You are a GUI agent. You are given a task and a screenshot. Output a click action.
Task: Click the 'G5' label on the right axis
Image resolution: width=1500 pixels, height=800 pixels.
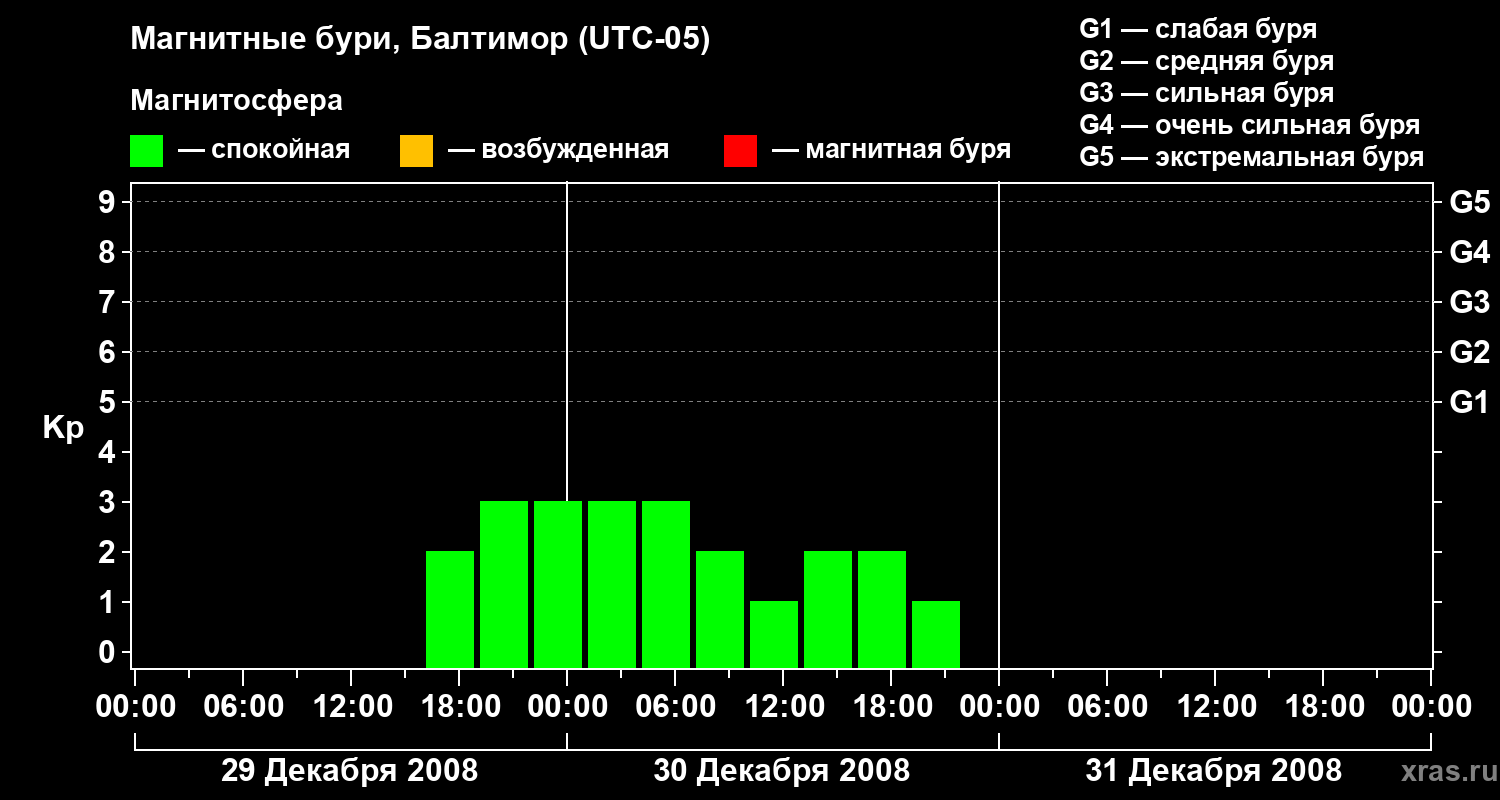pos(1470,202)
